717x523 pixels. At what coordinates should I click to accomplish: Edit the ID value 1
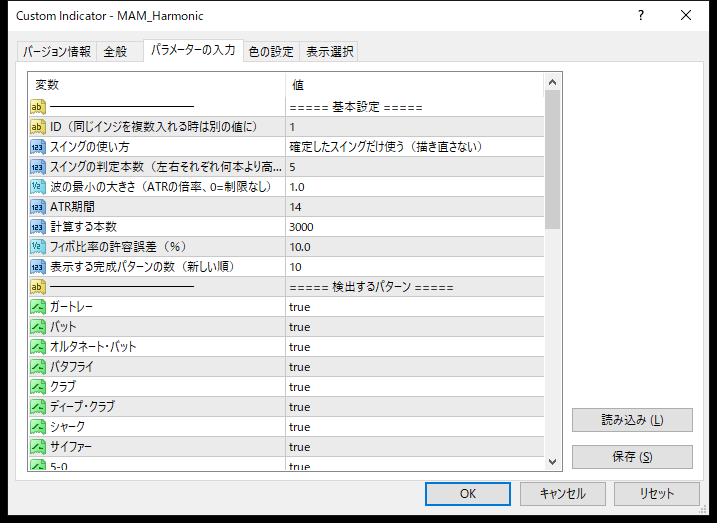pos(414,127)
